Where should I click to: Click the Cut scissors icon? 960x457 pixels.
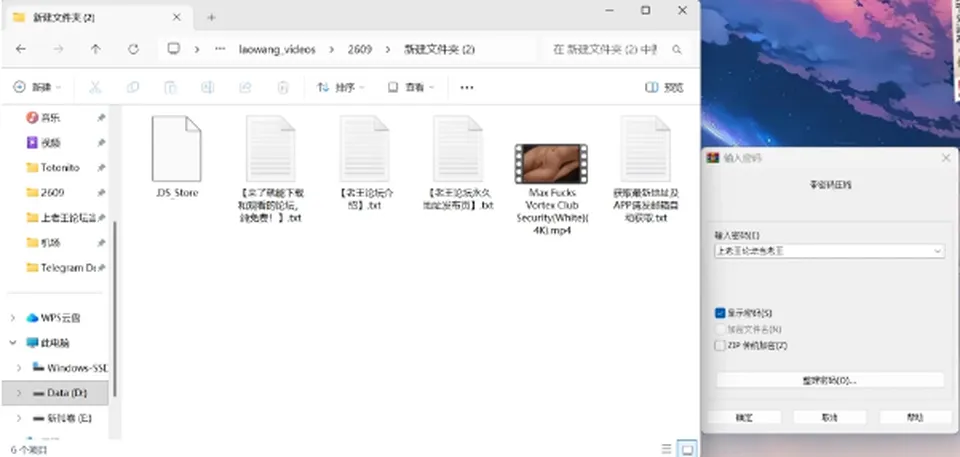tap(95, 88)
